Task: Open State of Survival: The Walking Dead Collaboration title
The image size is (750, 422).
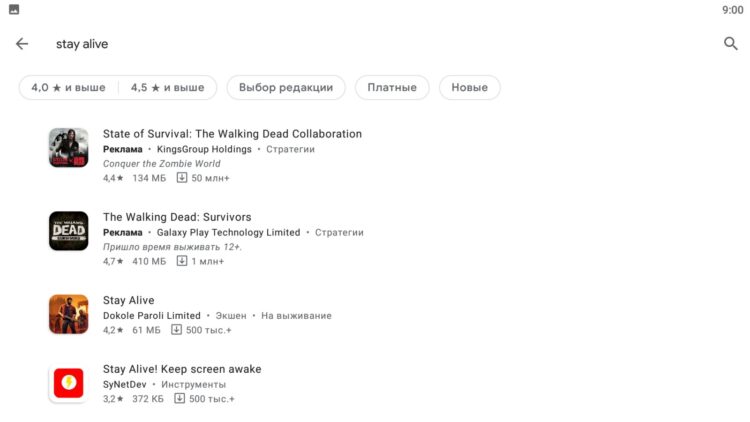Action: click(232, 134)
